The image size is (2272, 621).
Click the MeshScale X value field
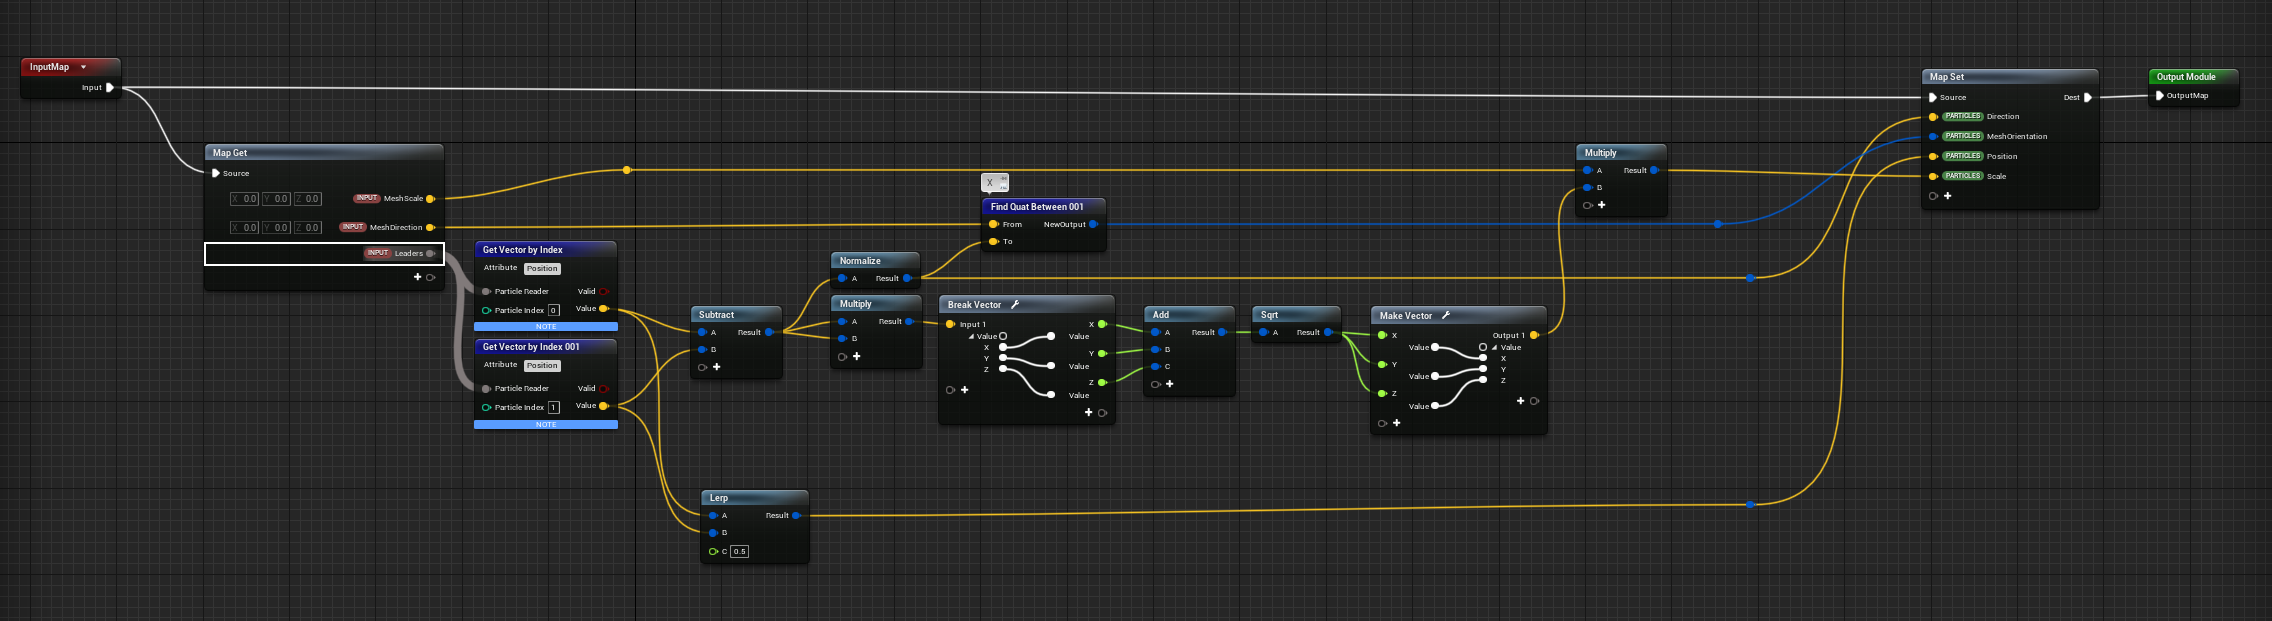[245, 199]
